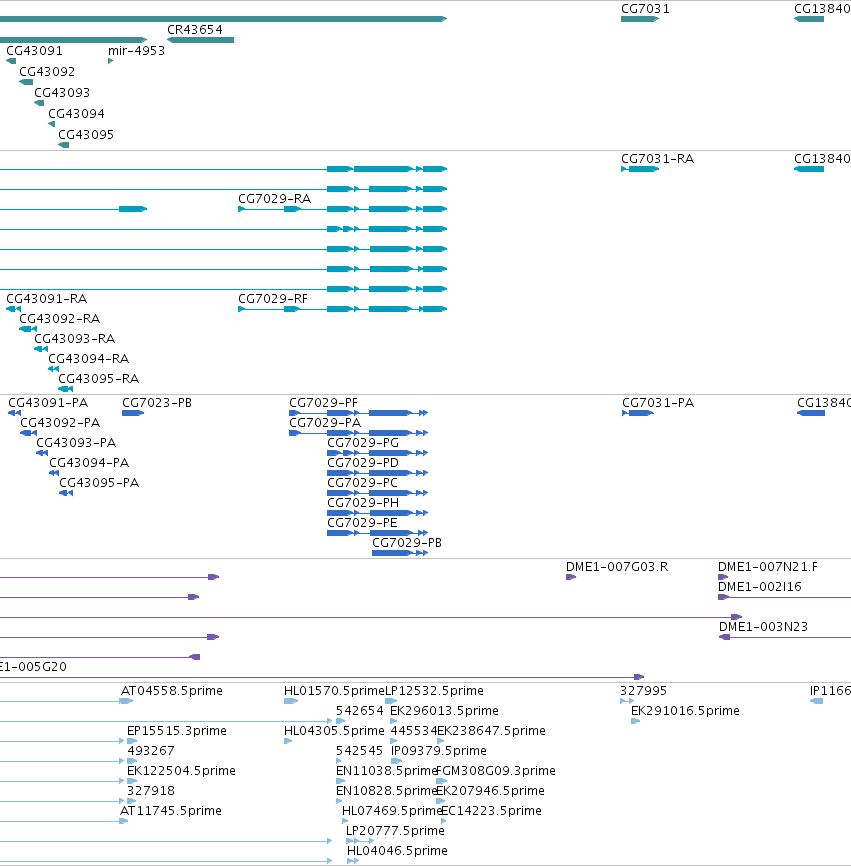Open the CG7031-PA CDS feature

(x=638, y=413)
